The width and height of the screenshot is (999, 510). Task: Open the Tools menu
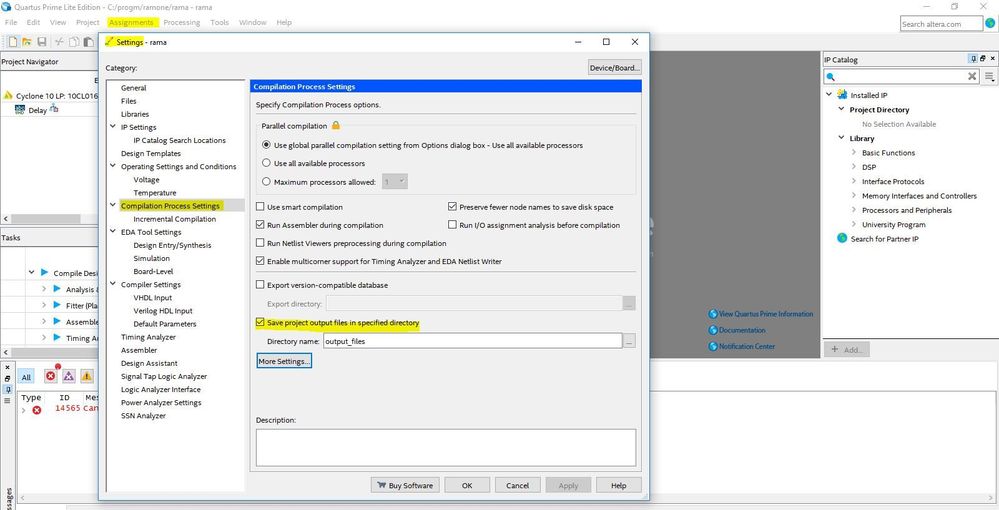(219, 22)
